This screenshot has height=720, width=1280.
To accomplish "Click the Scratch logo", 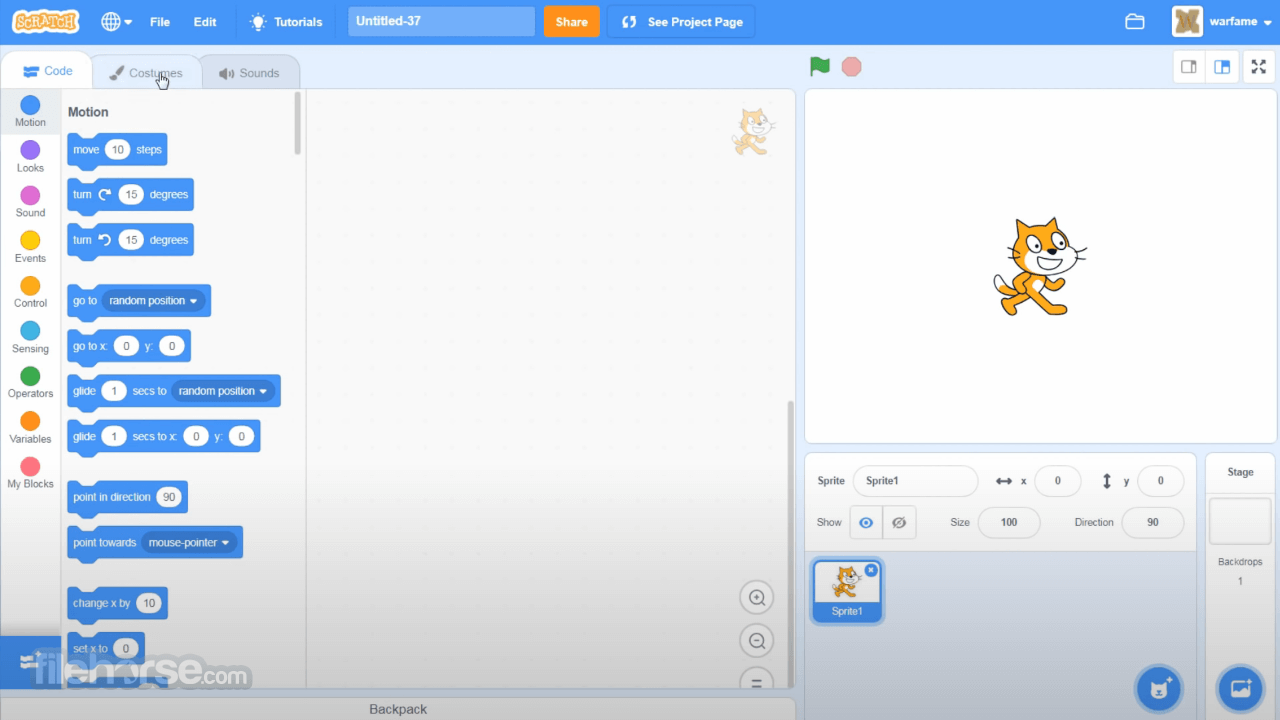I will (46, 21).
